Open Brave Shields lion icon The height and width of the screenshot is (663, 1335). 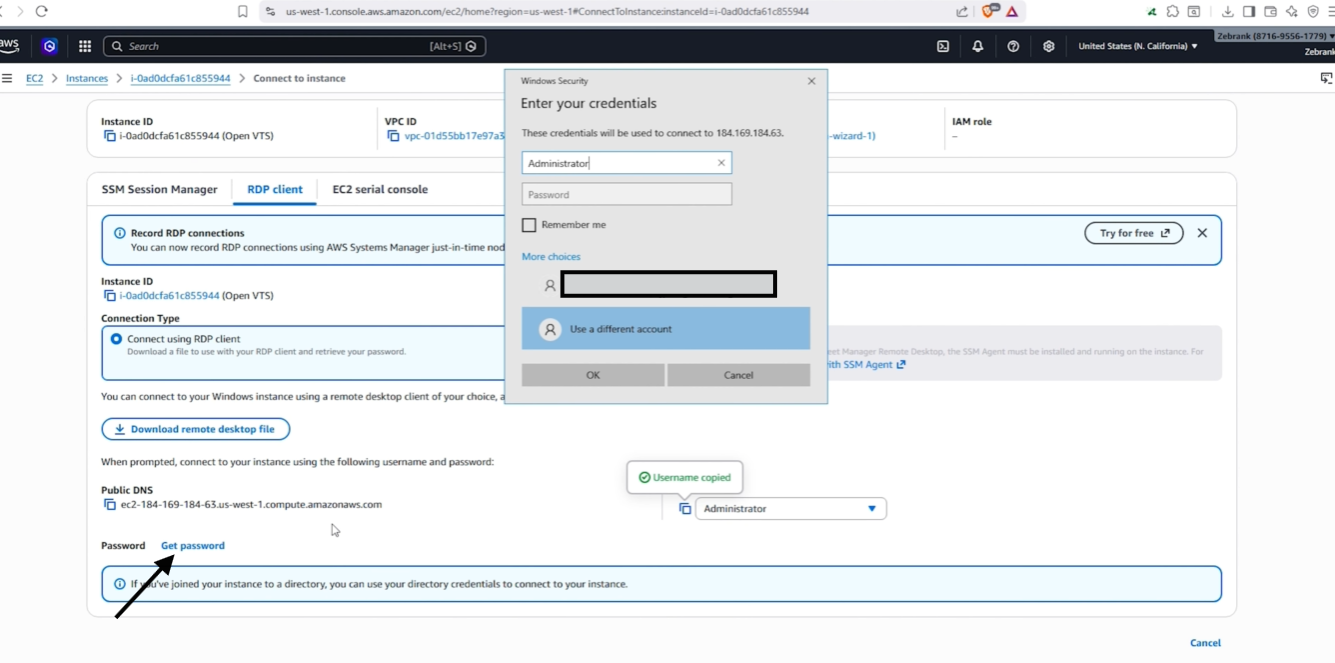[x=989, y=11]
